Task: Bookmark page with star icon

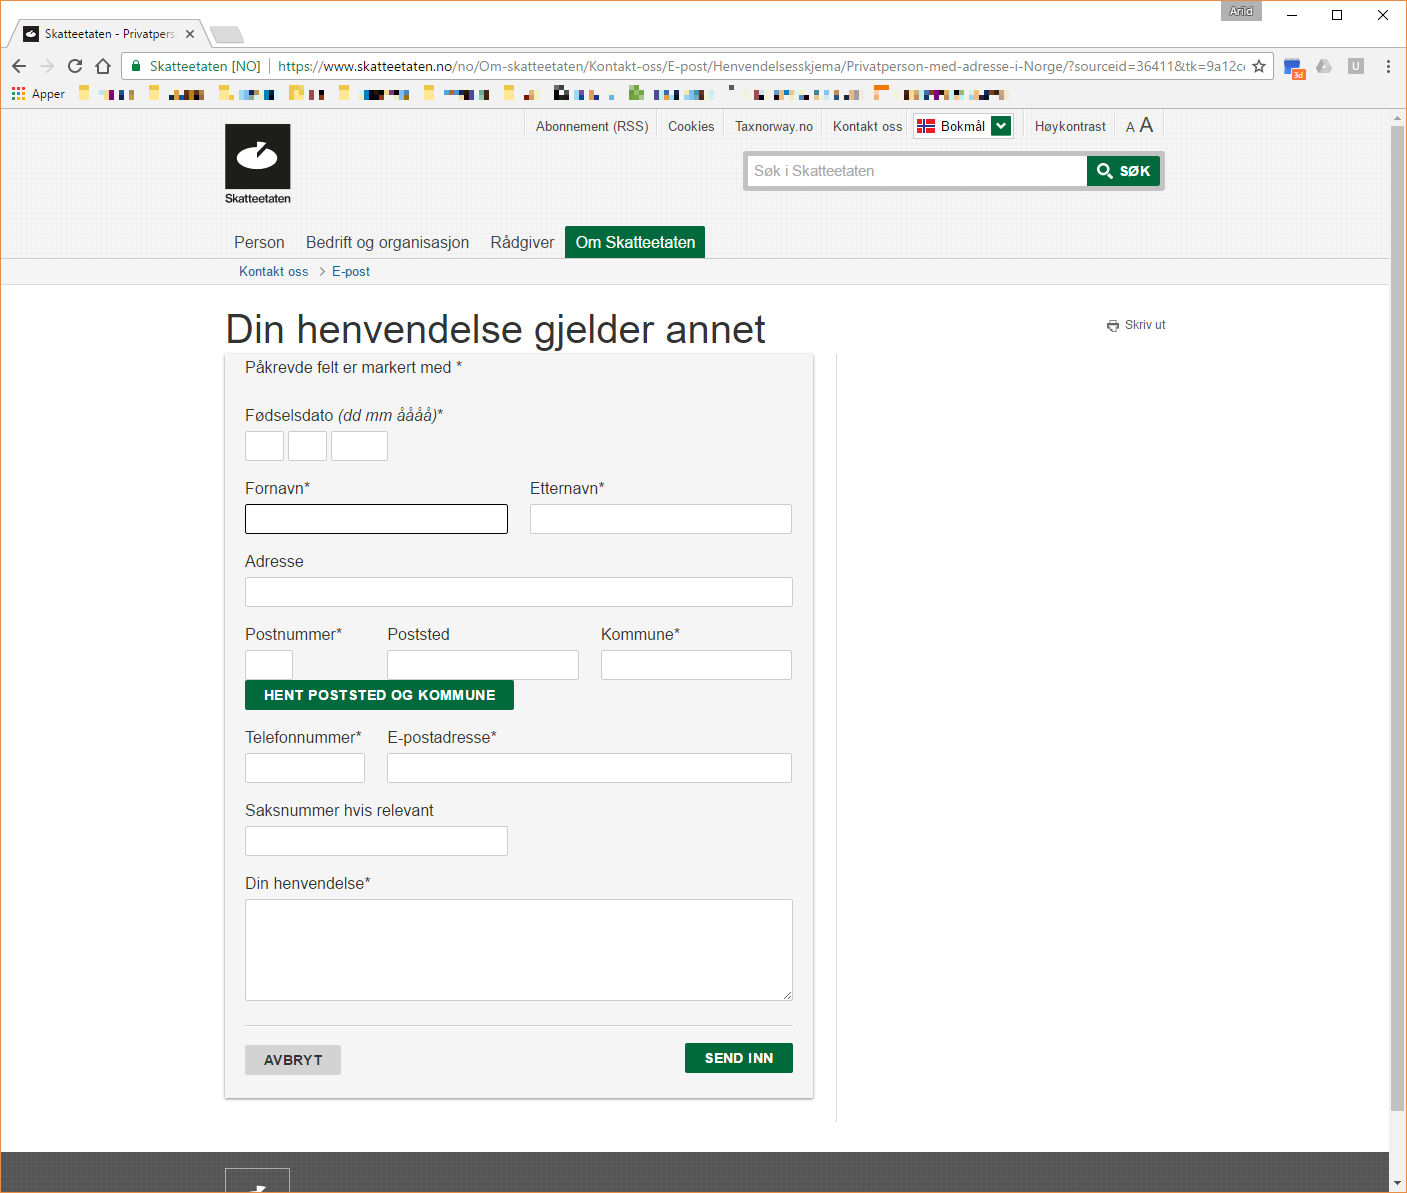Action: pos(1259,66)
